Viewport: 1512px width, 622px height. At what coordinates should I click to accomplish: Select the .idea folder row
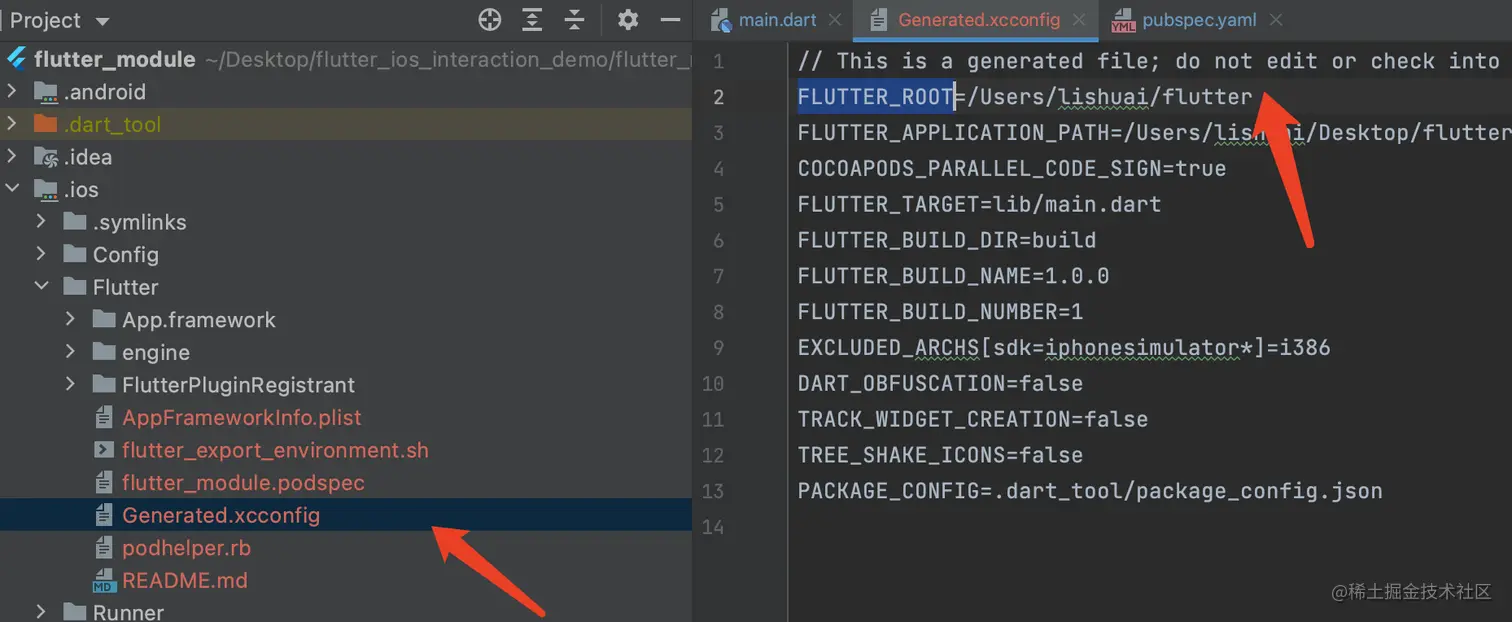coord(346,157)
